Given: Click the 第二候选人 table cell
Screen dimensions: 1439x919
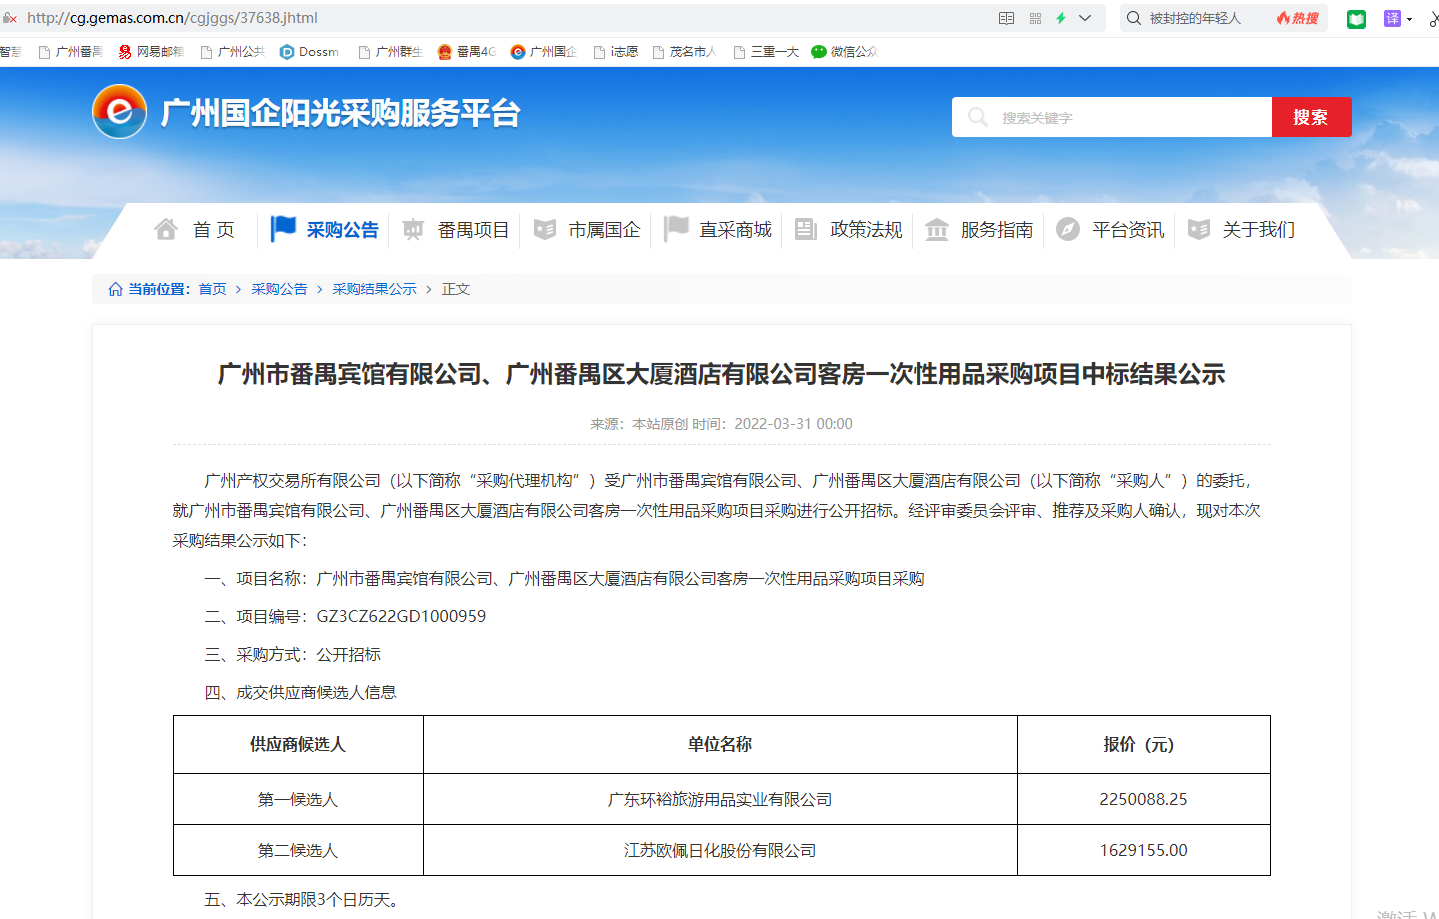Looking at the screenshot, I should click(x=298, y=850).
